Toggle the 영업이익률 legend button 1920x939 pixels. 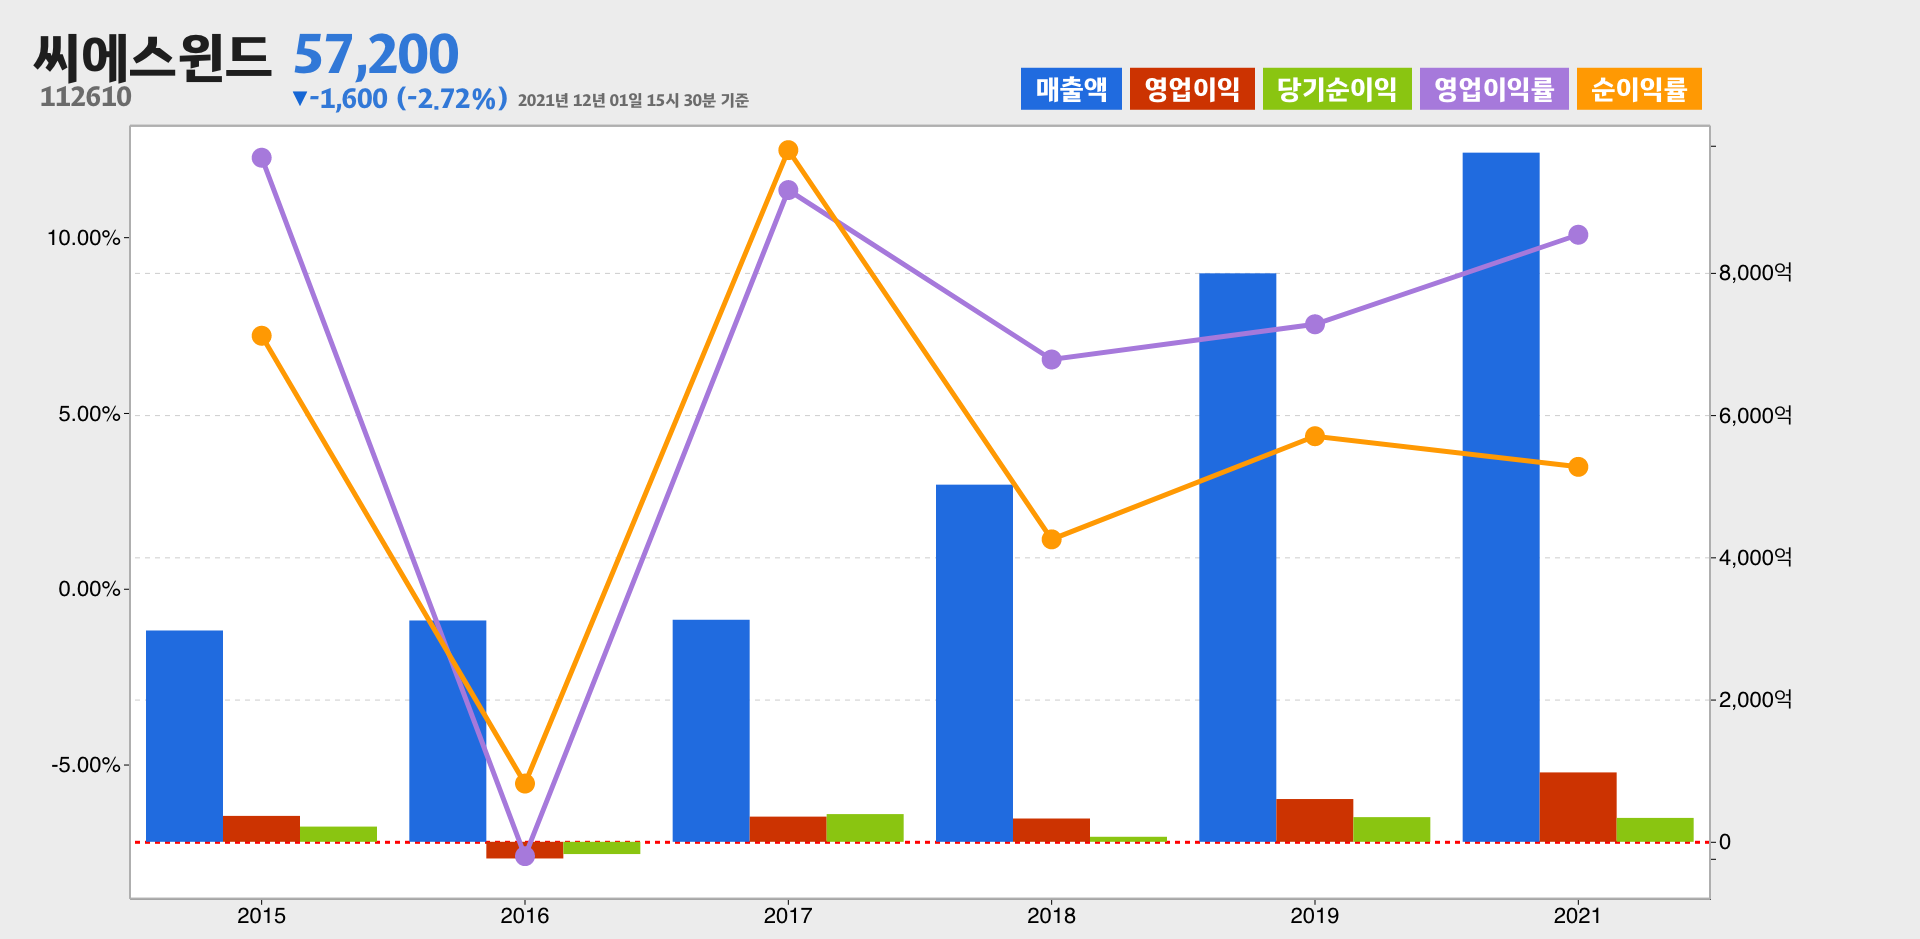[x=1494, y=89]
